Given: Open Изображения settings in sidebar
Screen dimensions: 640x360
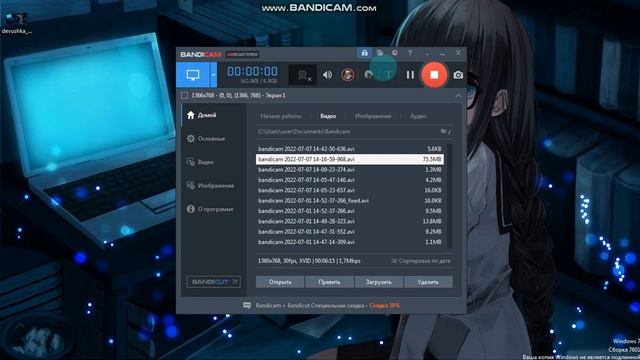Looking at the screenshot, I should point(210,186).
